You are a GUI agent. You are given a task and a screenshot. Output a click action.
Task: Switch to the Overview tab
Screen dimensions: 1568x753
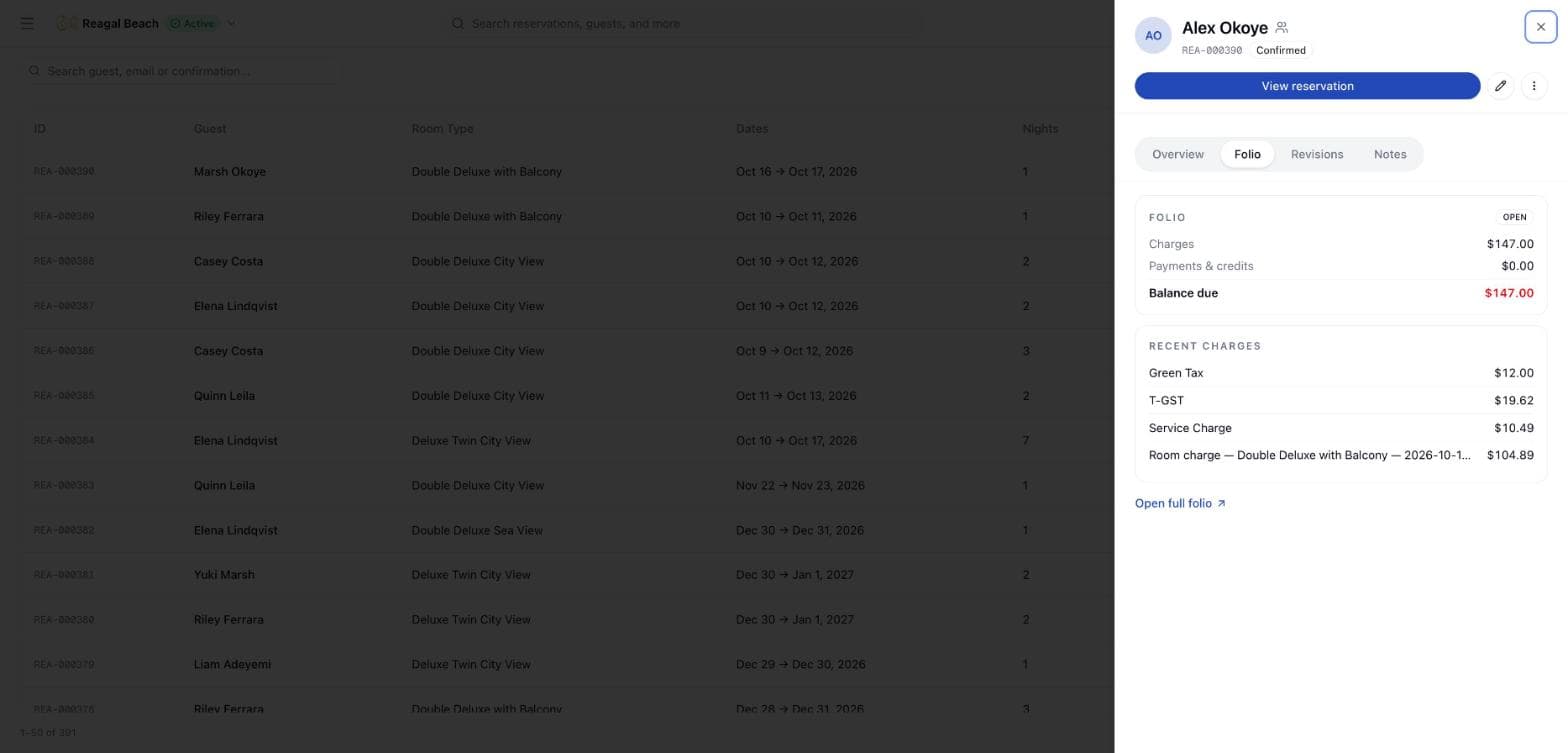(x=1177, y=154)
